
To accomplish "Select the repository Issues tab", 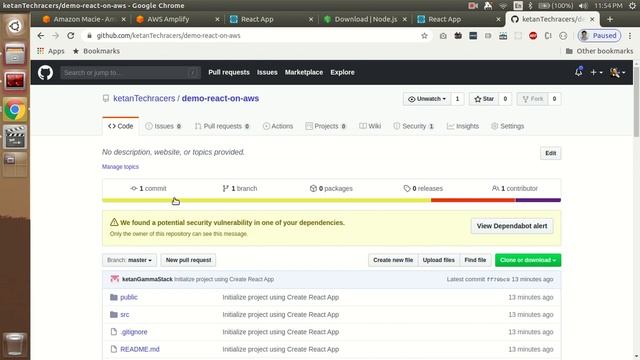I will (x=163, y=126).
